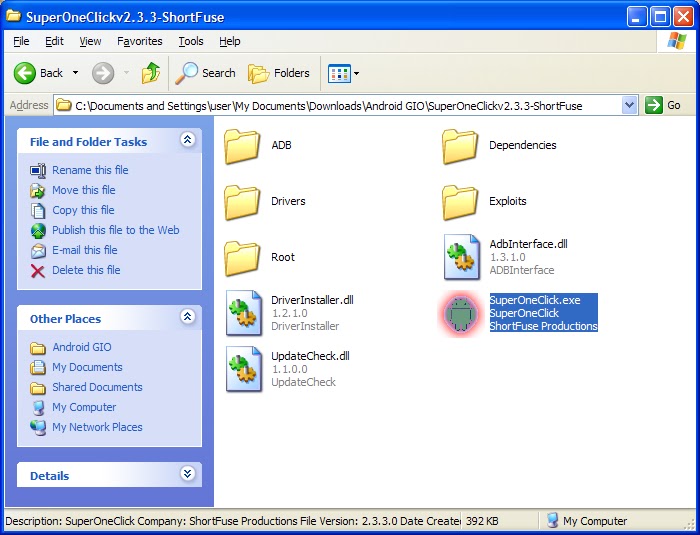Click the 392 KB status bar entry
This screenshot has height=535, width=700.
coord(482,521)
